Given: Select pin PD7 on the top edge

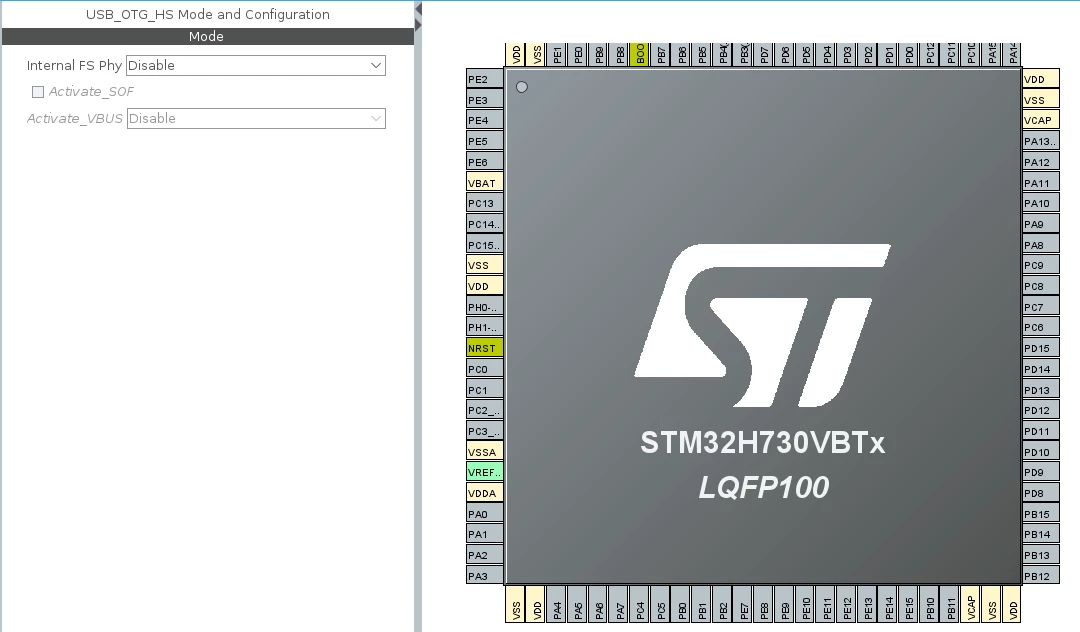Looking at the screenshot, I should click(765, 54).
